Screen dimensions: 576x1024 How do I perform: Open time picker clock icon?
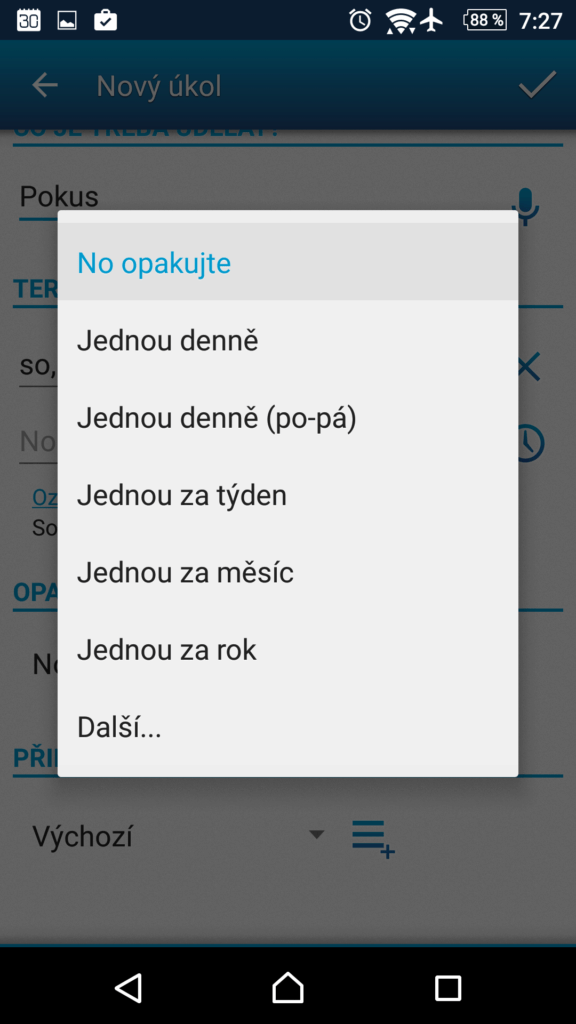[530, 443]
